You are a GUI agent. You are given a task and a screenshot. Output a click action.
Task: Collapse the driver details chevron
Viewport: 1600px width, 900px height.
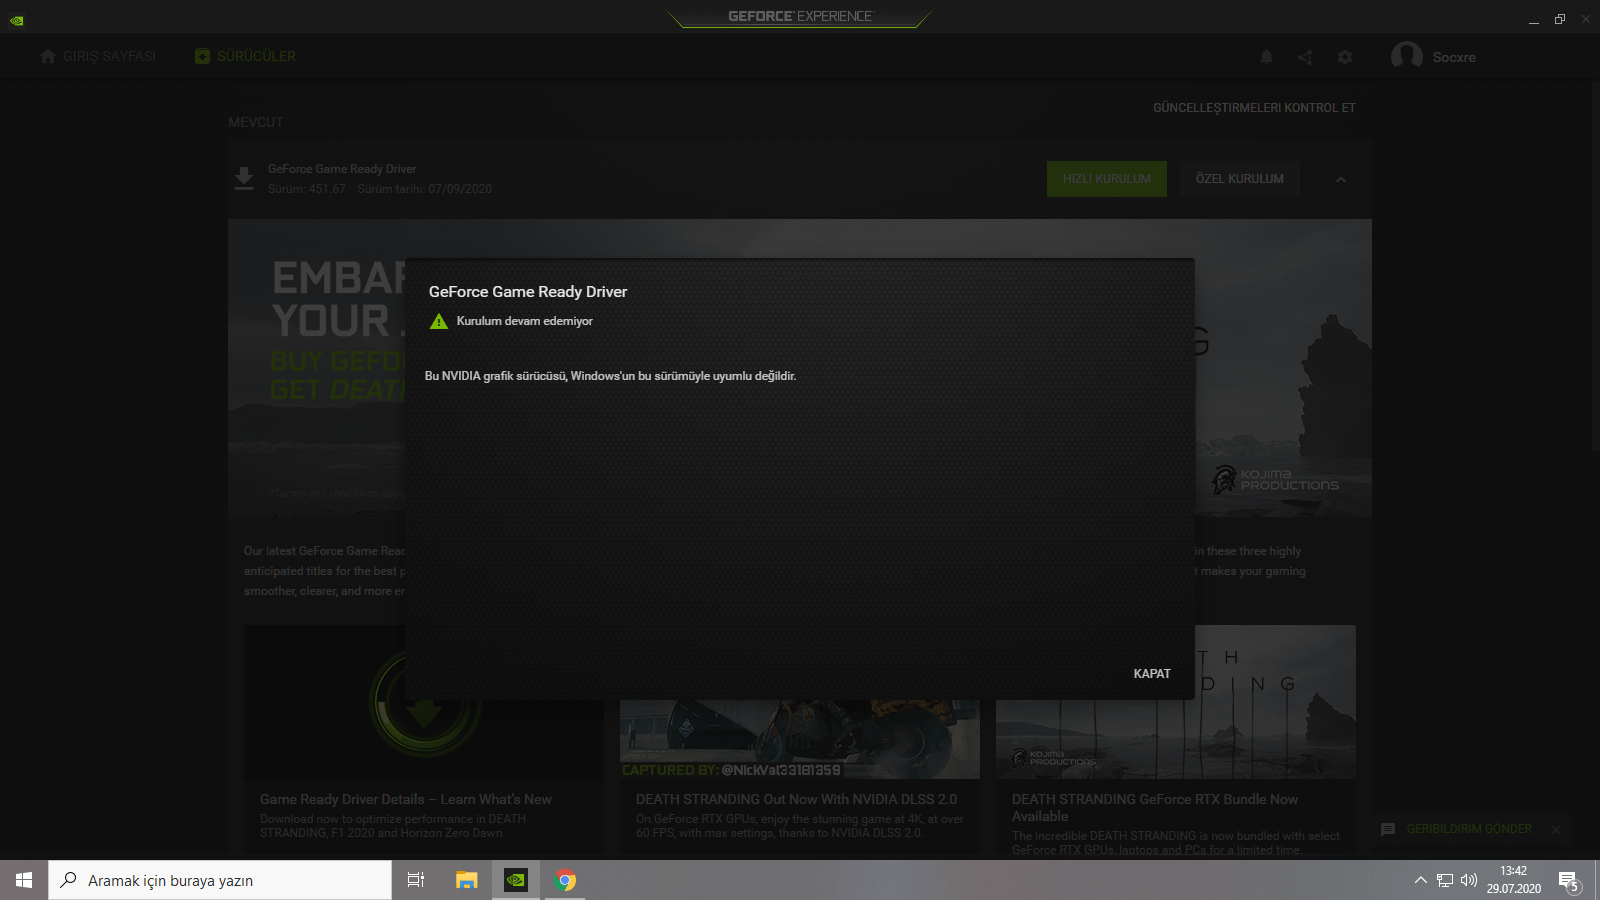[x=1341, y=180]
